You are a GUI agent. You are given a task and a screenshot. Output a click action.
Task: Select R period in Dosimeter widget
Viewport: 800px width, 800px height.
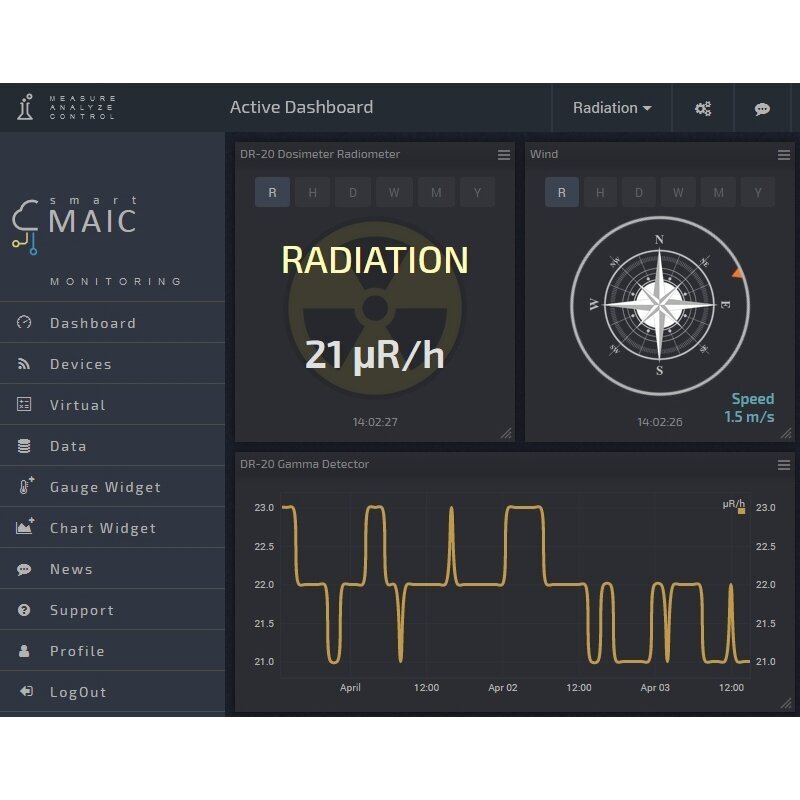pyautogui.click(x=272, y=192)
